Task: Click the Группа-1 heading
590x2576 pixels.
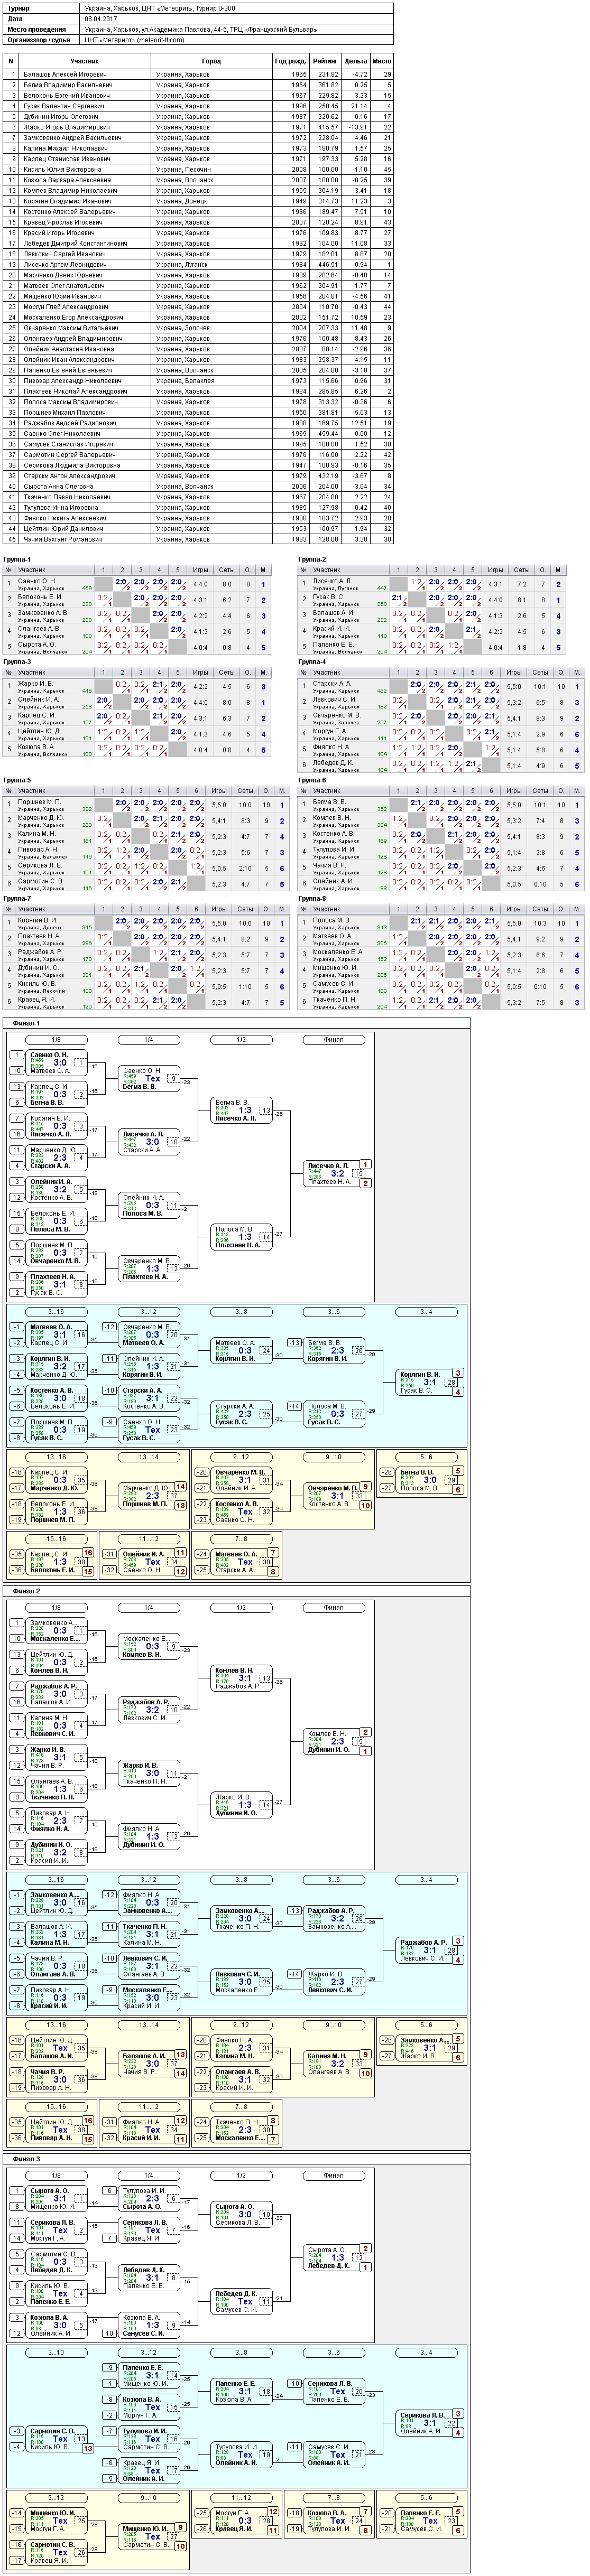Action: [17, 560]
